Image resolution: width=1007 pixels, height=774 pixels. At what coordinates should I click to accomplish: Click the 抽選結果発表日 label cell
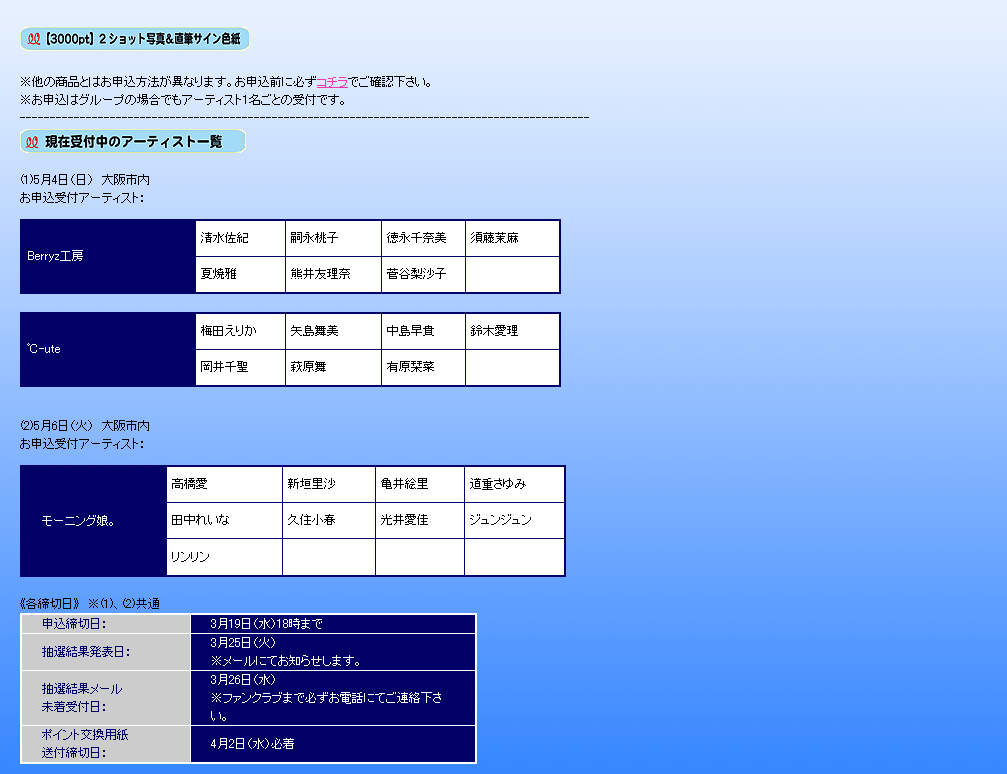[106, 652]
